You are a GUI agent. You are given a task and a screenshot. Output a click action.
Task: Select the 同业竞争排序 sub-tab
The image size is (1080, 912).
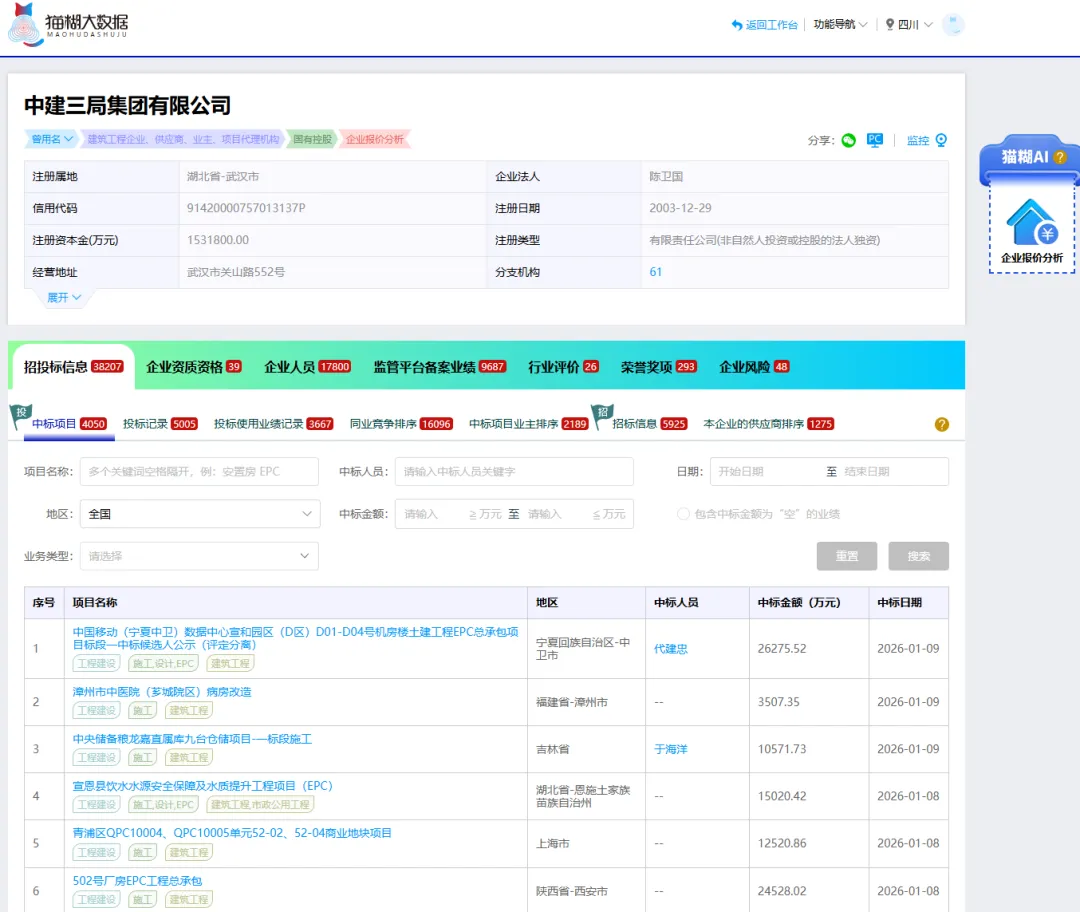point(401,424)
